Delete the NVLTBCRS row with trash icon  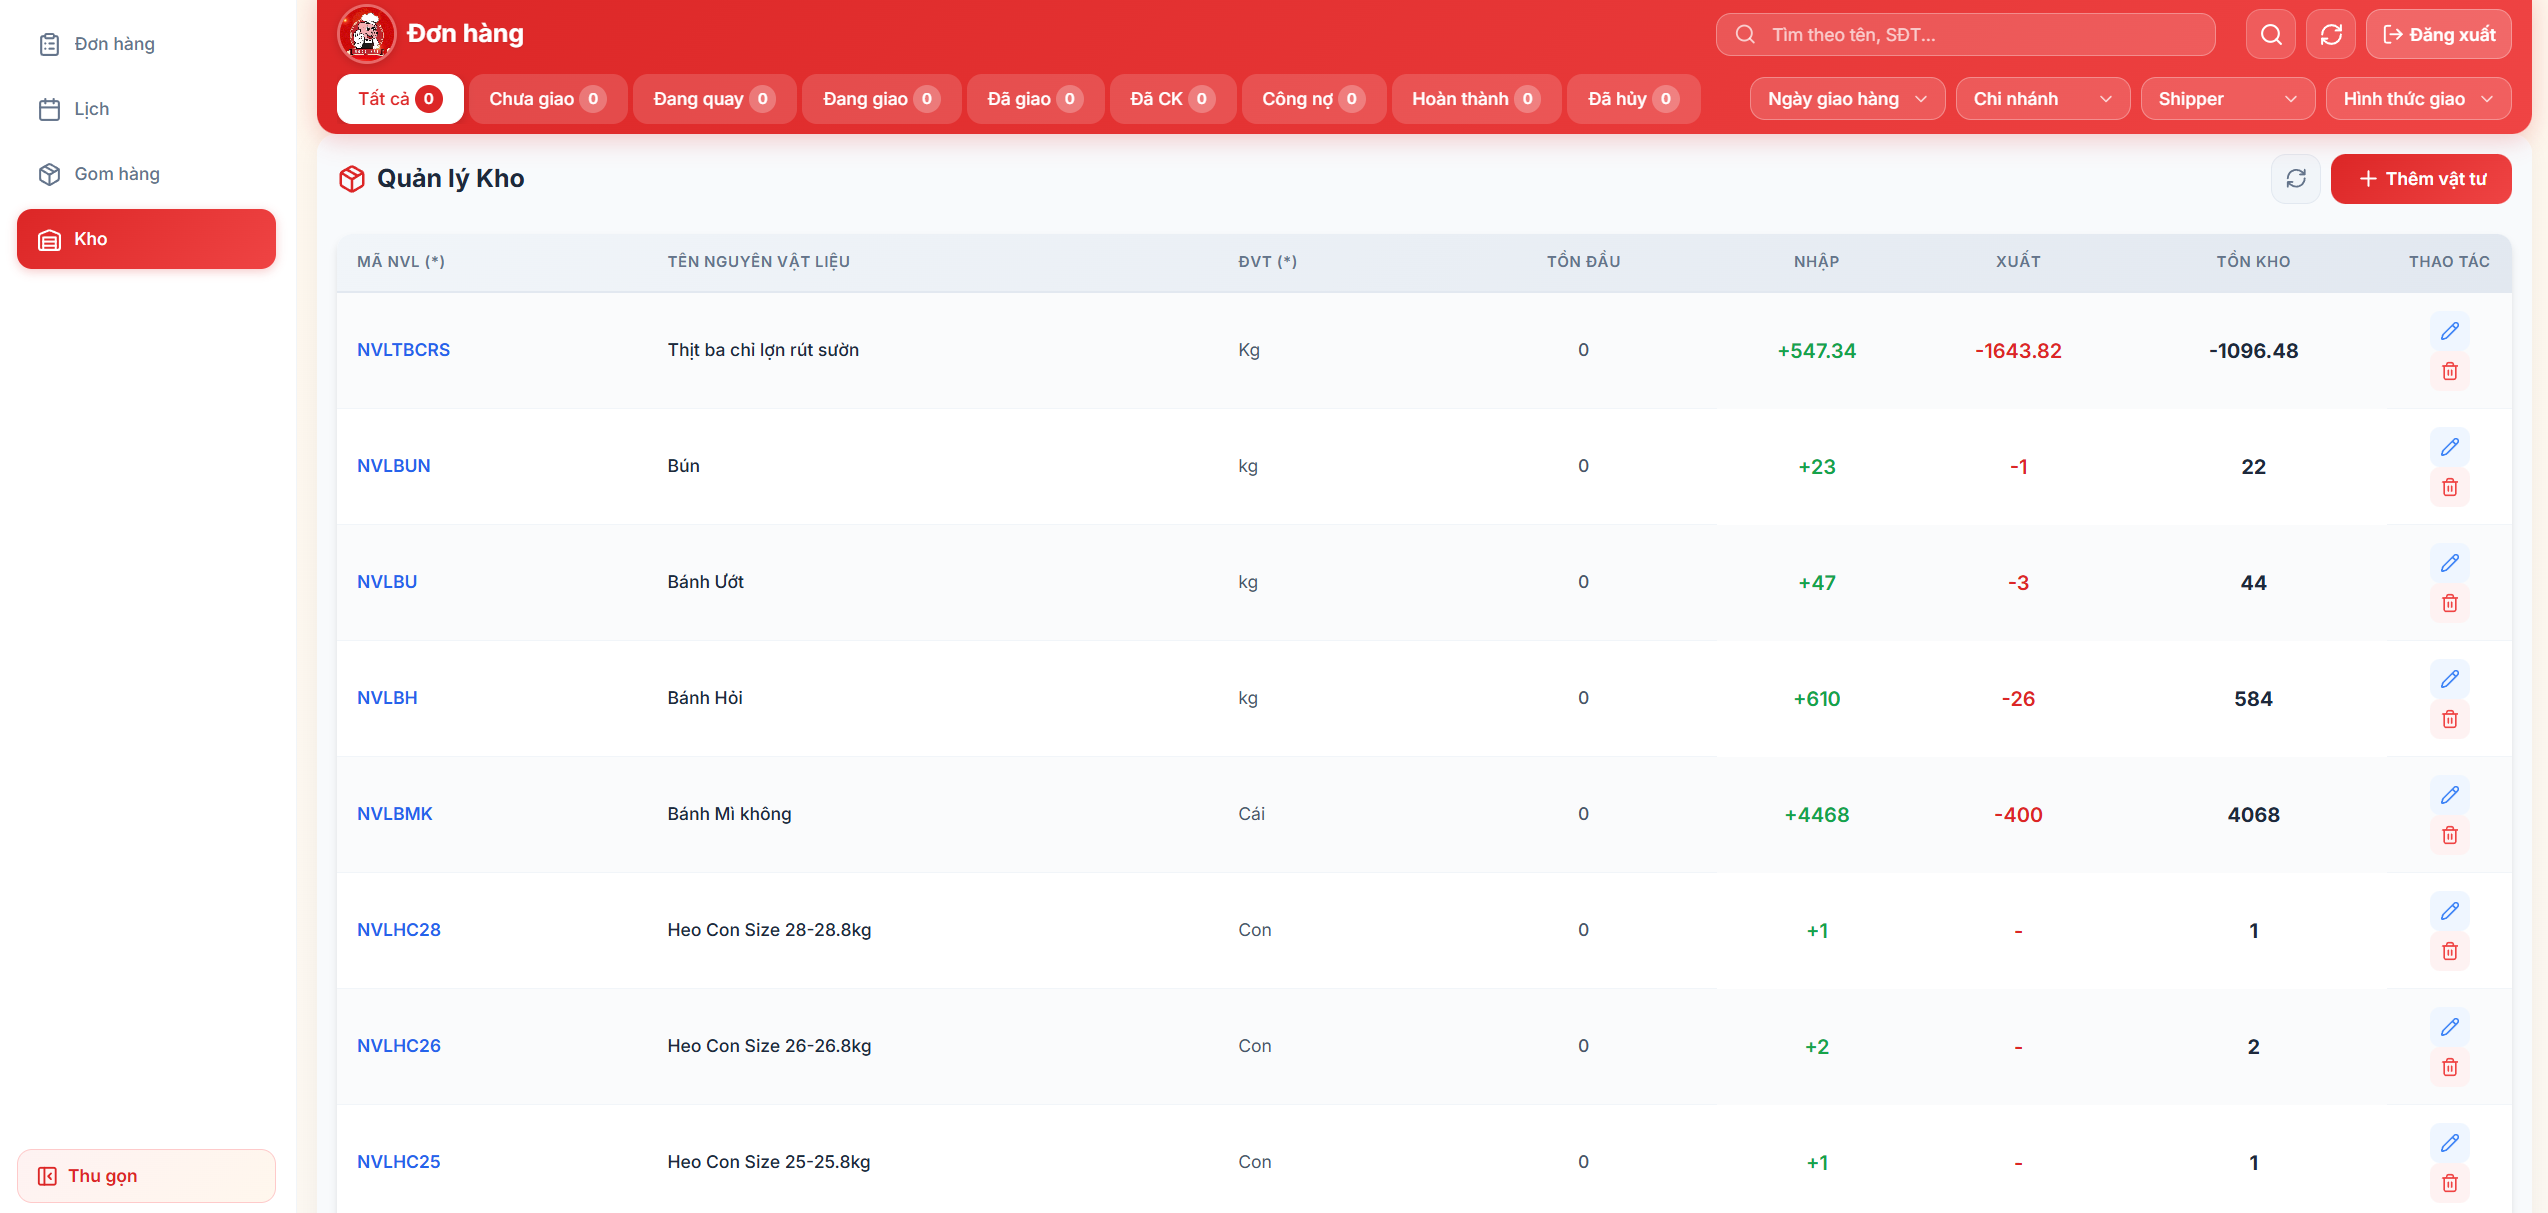2449,371
